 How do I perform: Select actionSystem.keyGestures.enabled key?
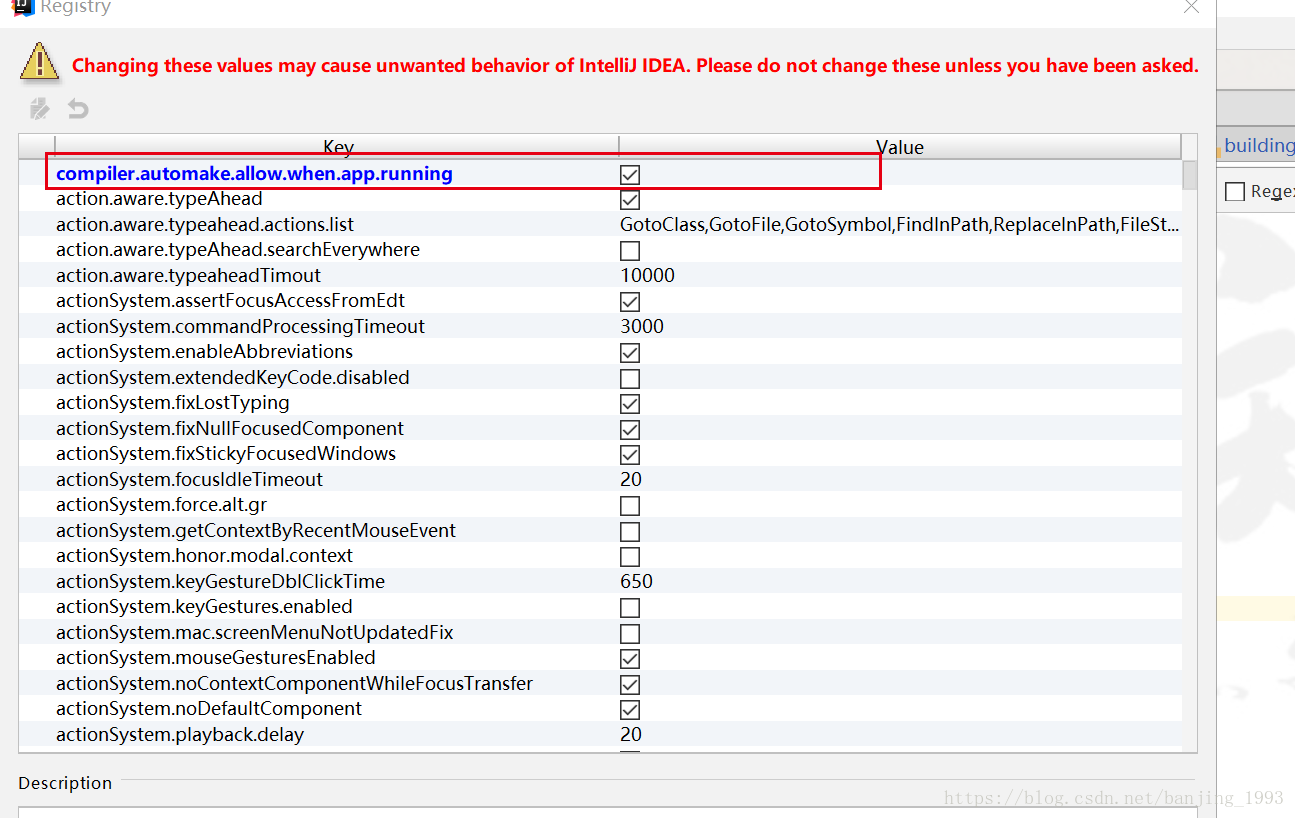tap(204, 607)
